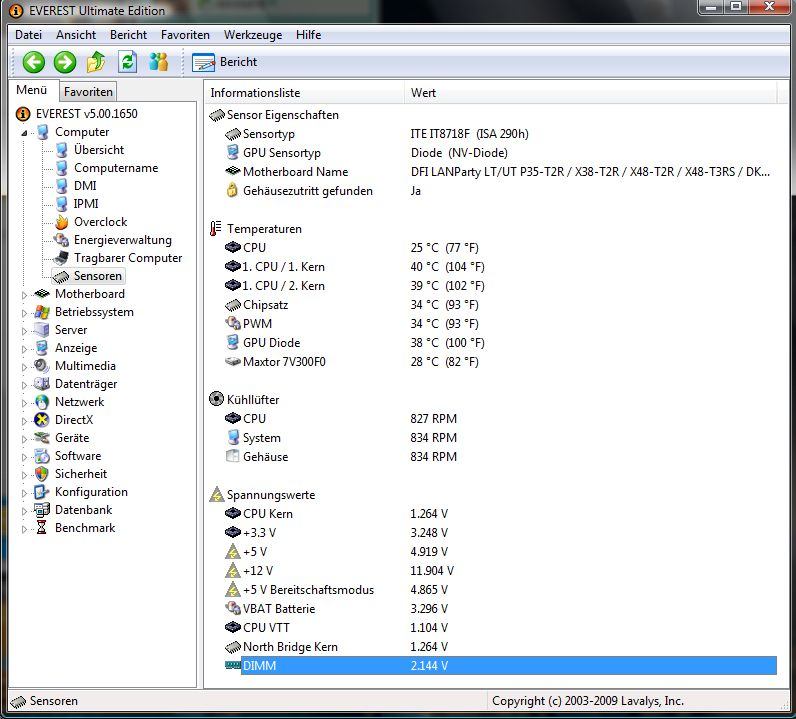
Task: Open the Hilfe menu
Action: click(309, 35)
